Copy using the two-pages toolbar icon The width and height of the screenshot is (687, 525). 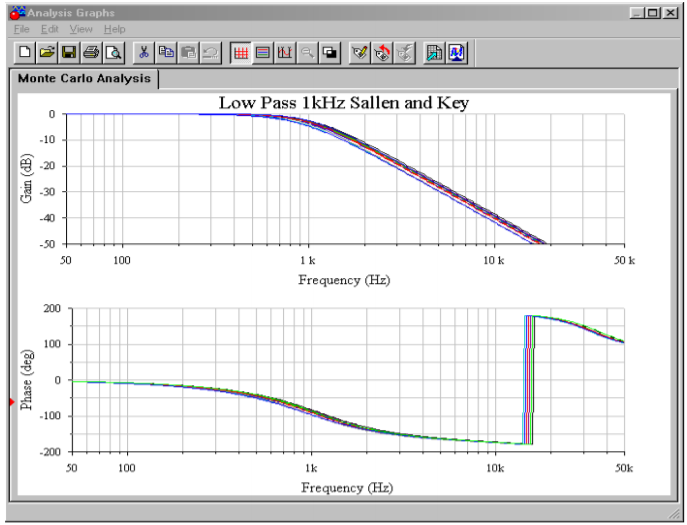[166, 53]
